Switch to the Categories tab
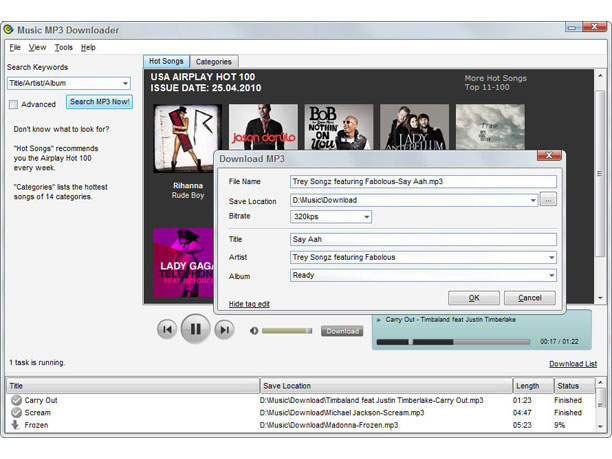This screenshot has height=459, width=612. coord(213,62)
